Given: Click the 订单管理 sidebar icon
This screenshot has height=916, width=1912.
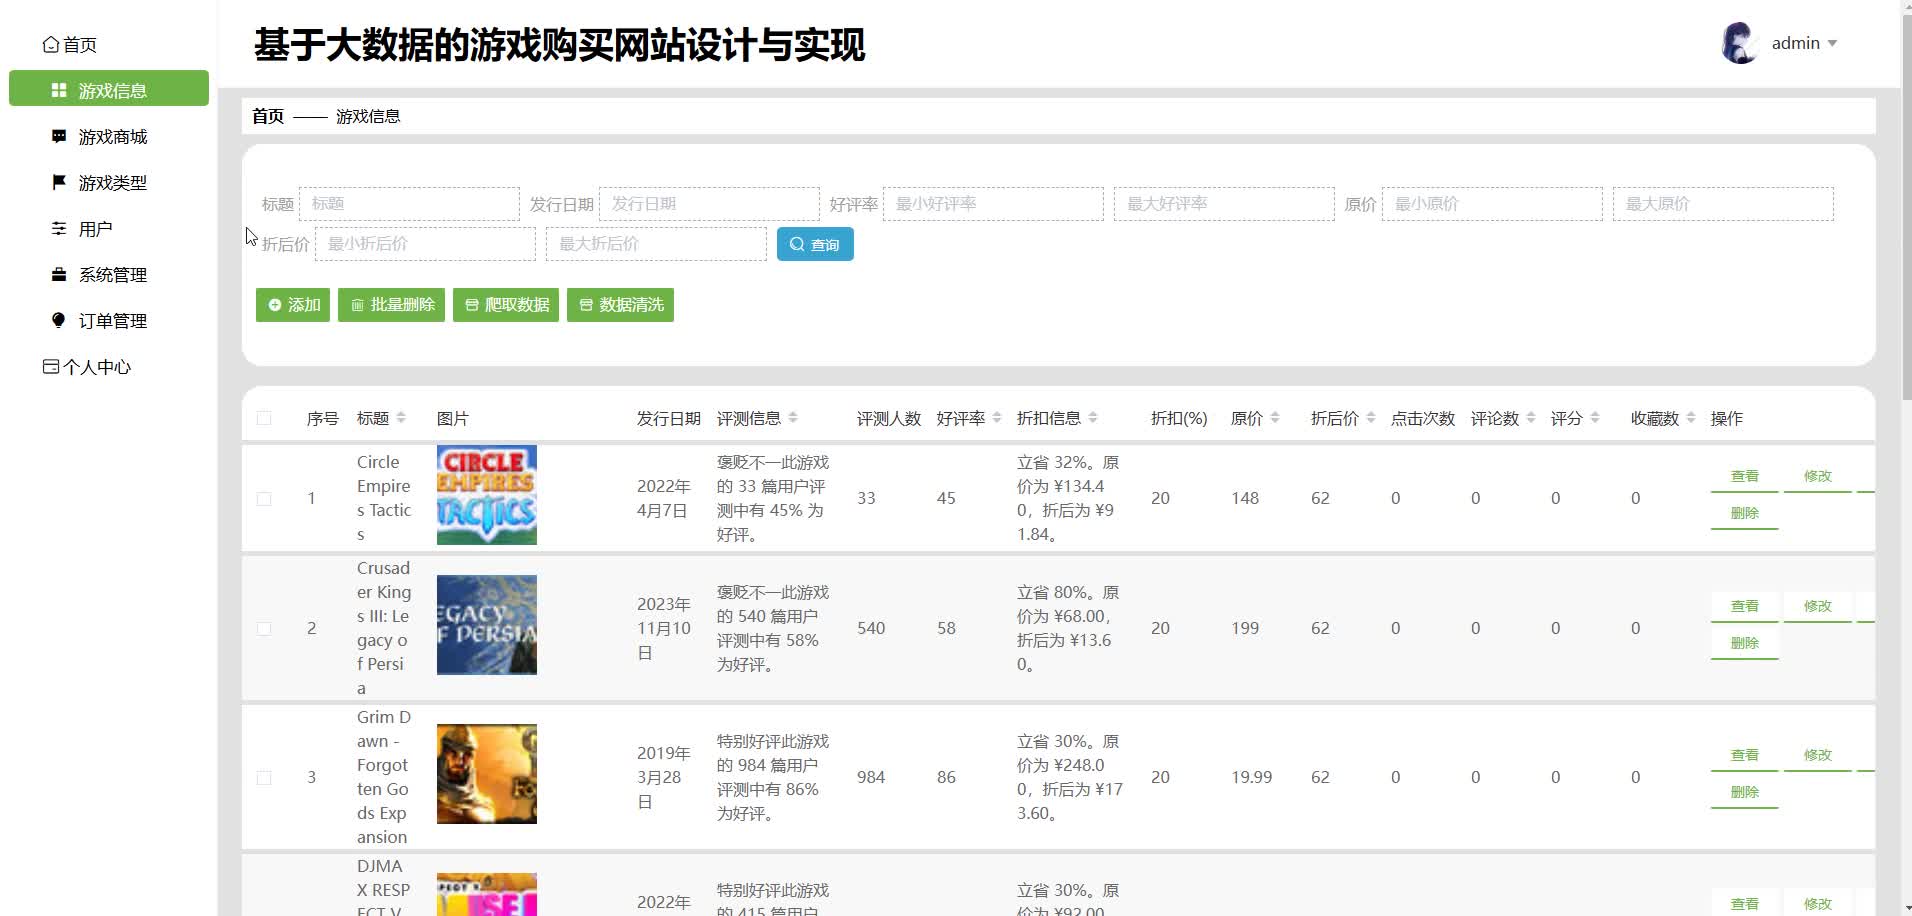Looking at the screenshot, I should point(59,320).
